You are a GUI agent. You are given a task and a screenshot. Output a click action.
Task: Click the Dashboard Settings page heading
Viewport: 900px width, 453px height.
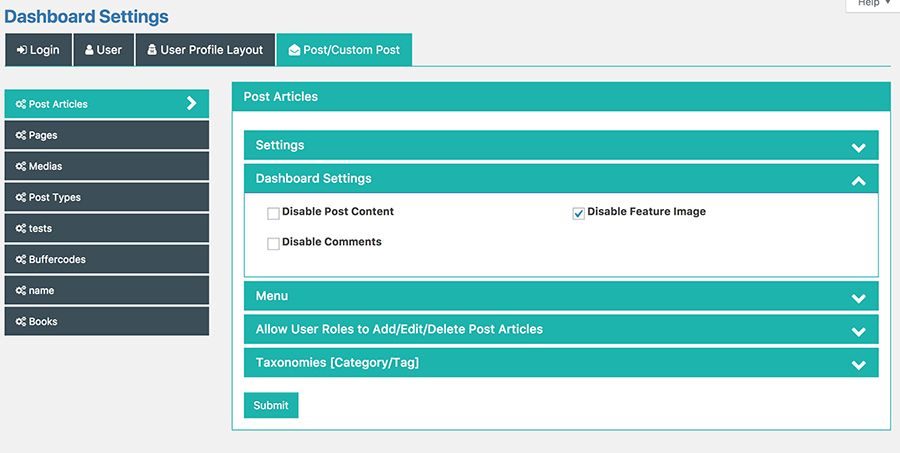coord(86,17)
